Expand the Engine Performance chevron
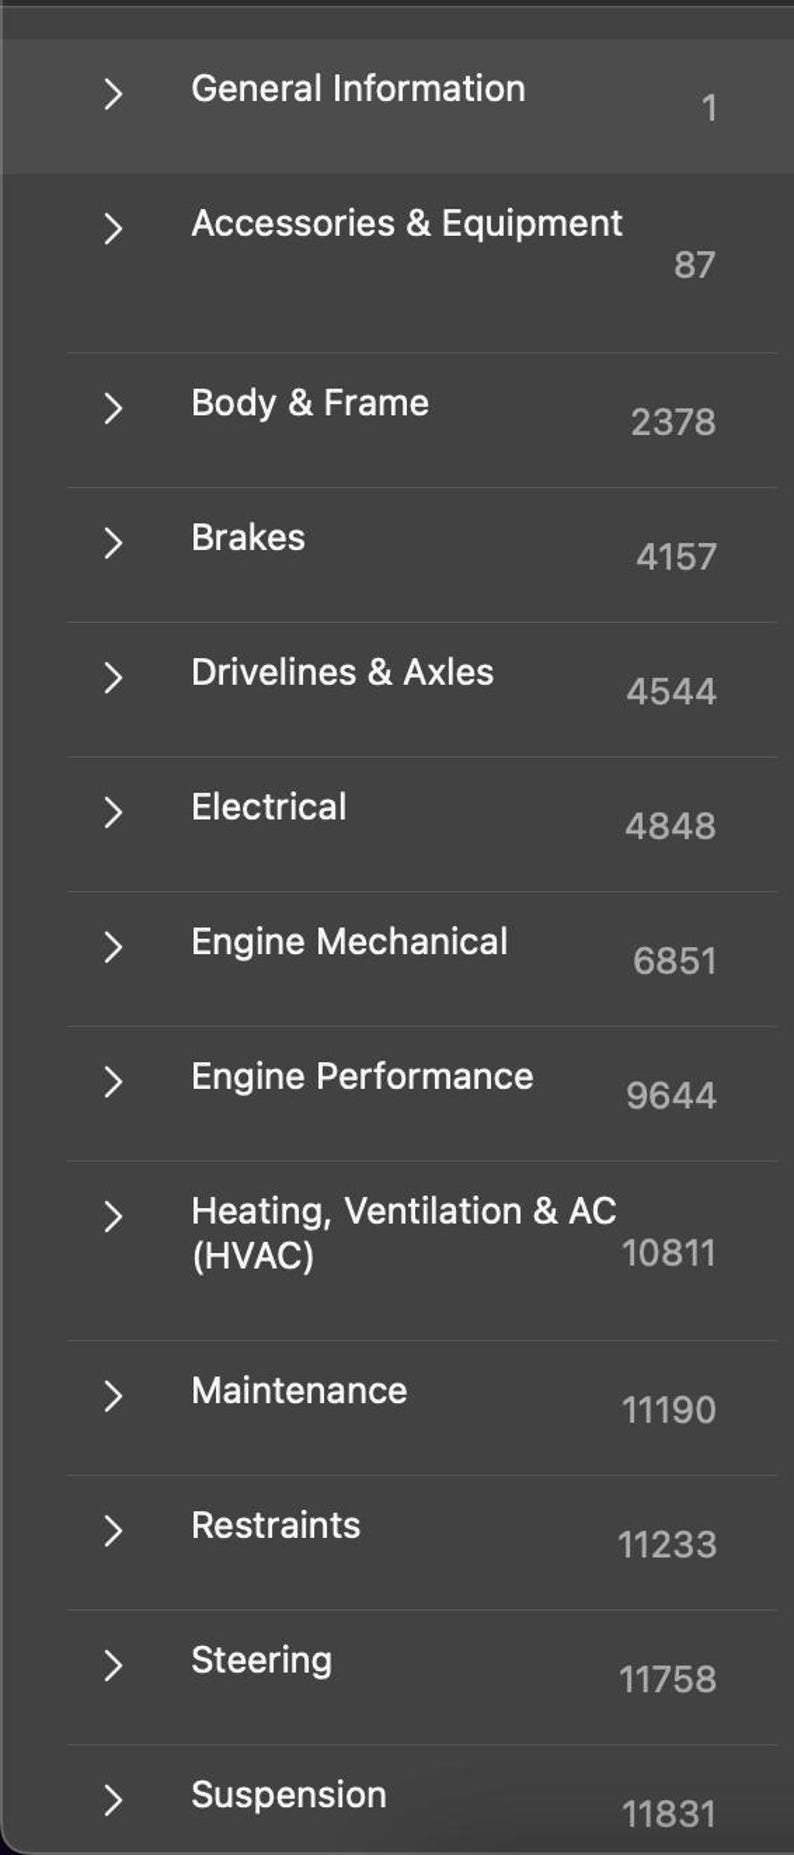Viewport: 794px width, 1855px height. coord(113,1082)
